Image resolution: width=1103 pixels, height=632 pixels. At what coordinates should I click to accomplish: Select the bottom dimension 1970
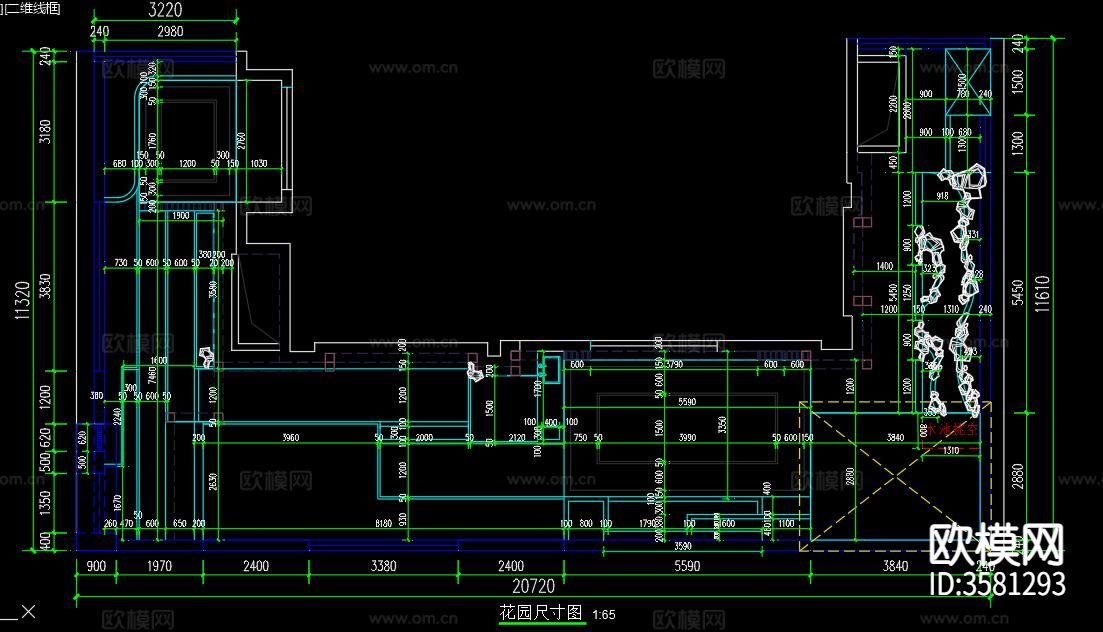pyautogui.click(x=160, y=566)
